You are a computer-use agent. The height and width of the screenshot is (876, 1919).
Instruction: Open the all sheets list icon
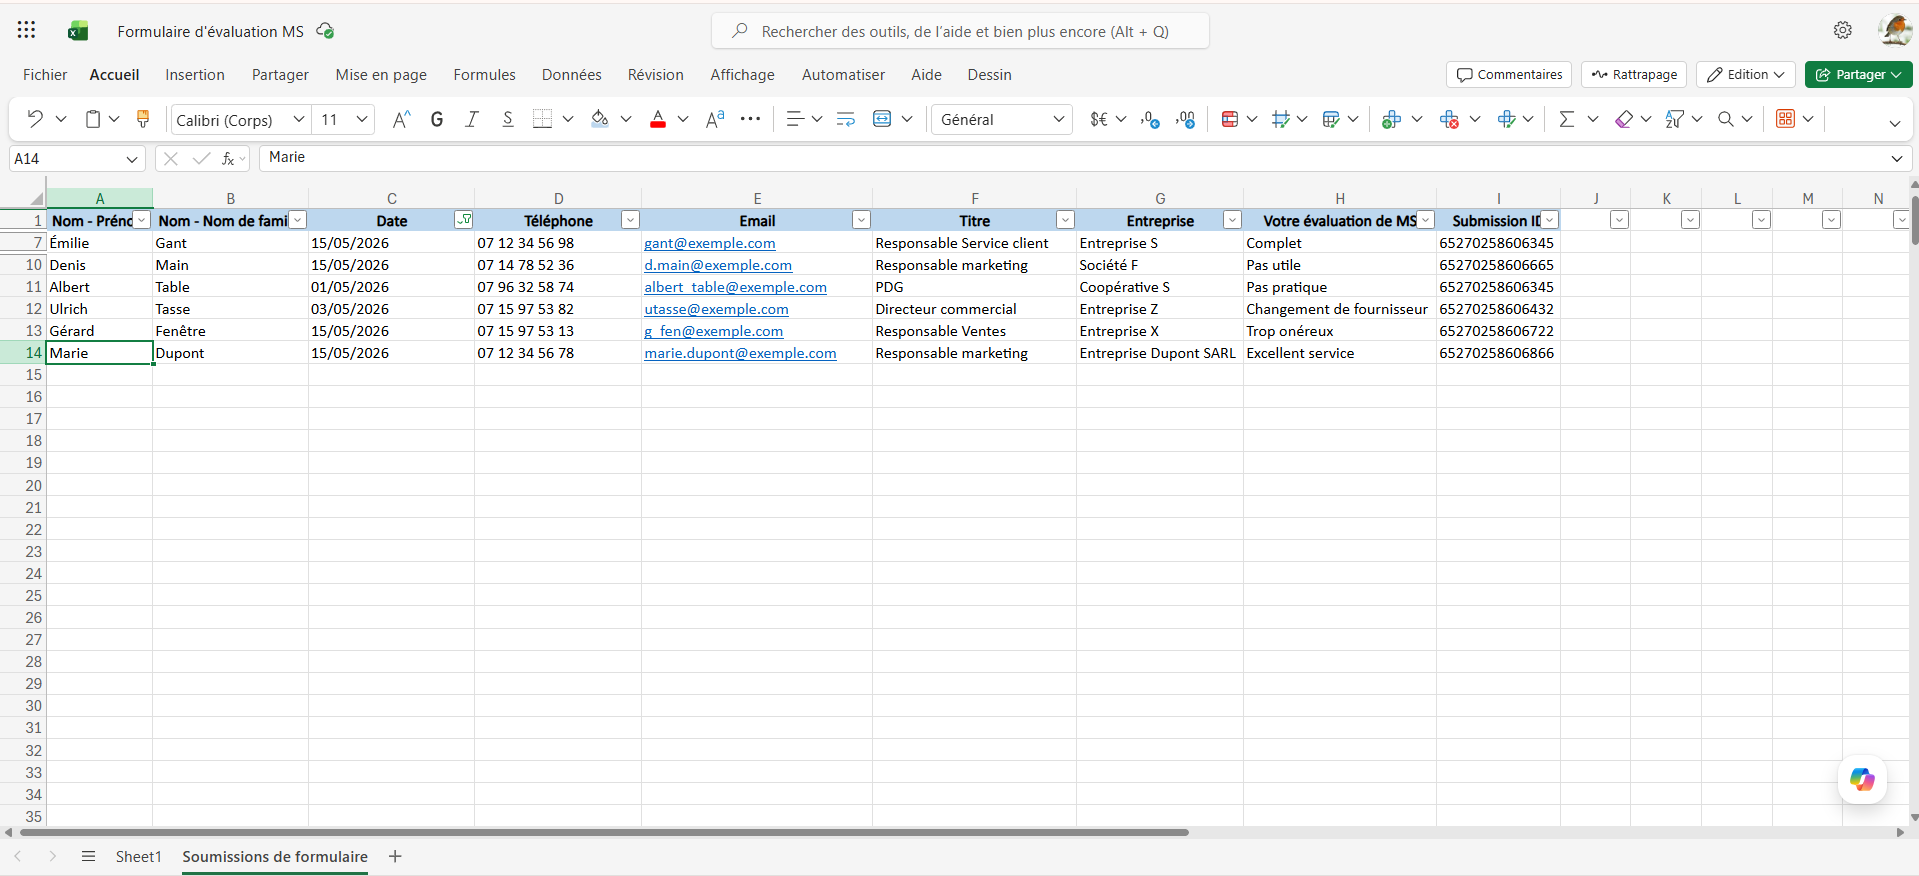click(88, 856)
